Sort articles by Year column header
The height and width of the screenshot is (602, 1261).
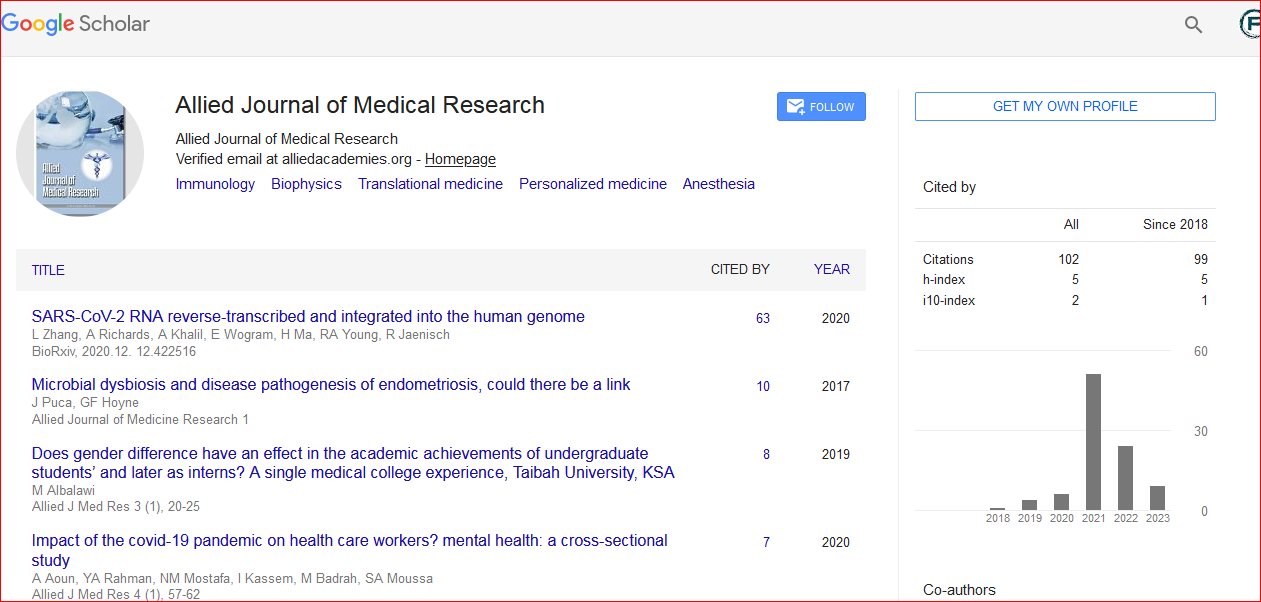point(831,269)
